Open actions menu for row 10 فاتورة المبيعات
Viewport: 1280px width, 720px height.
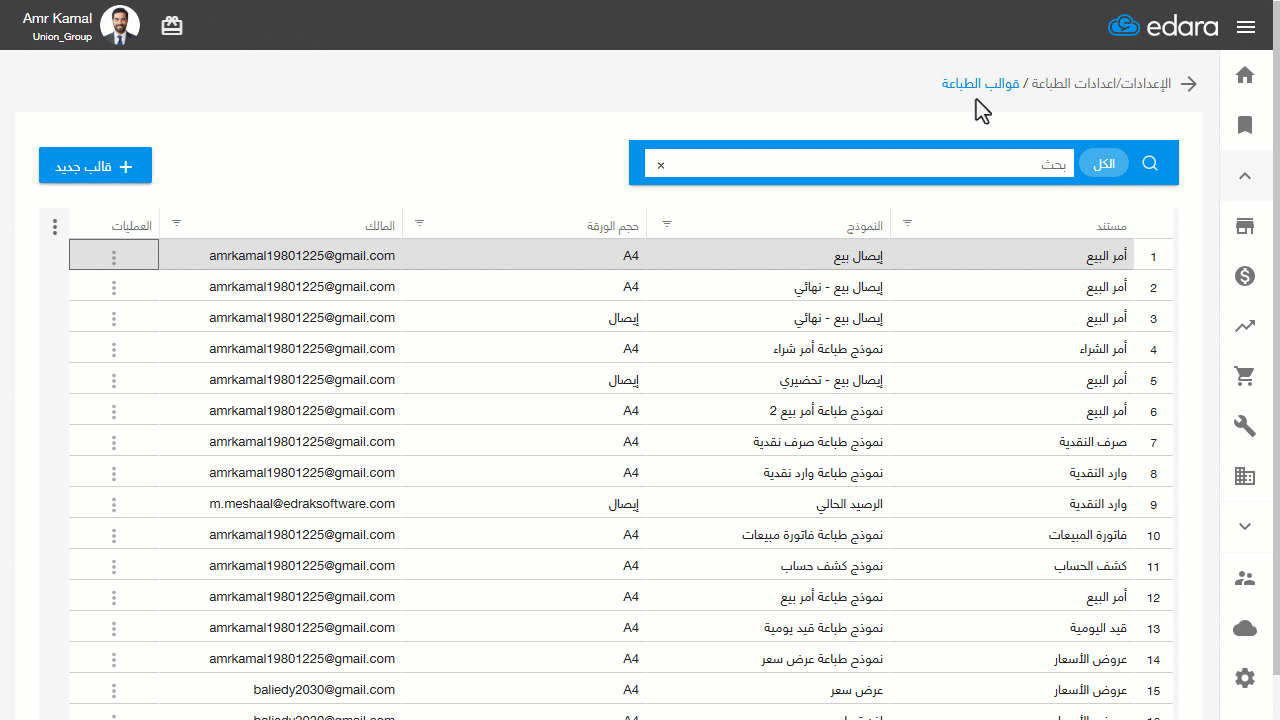tap(114, 536)
